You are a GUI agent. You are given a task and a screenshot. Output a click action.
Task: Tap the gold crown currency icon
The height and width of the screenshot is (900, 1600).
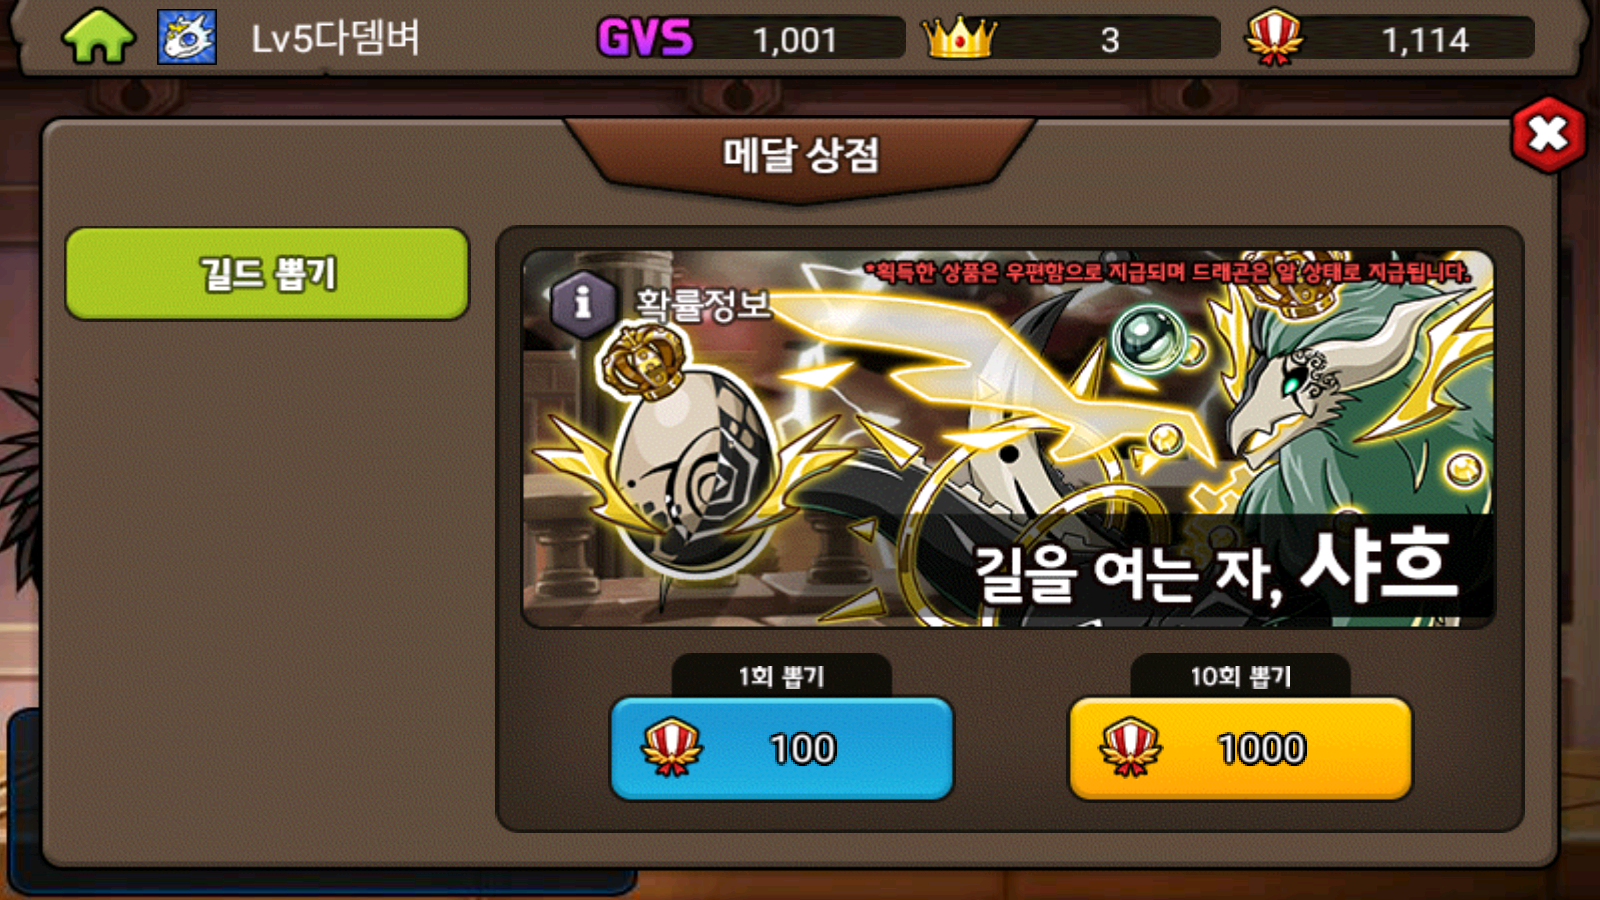coord(959,38)
